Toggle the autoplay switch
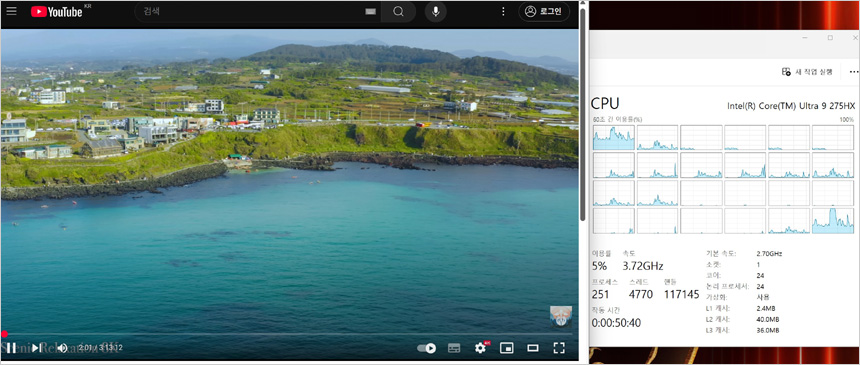 (426, 348)
